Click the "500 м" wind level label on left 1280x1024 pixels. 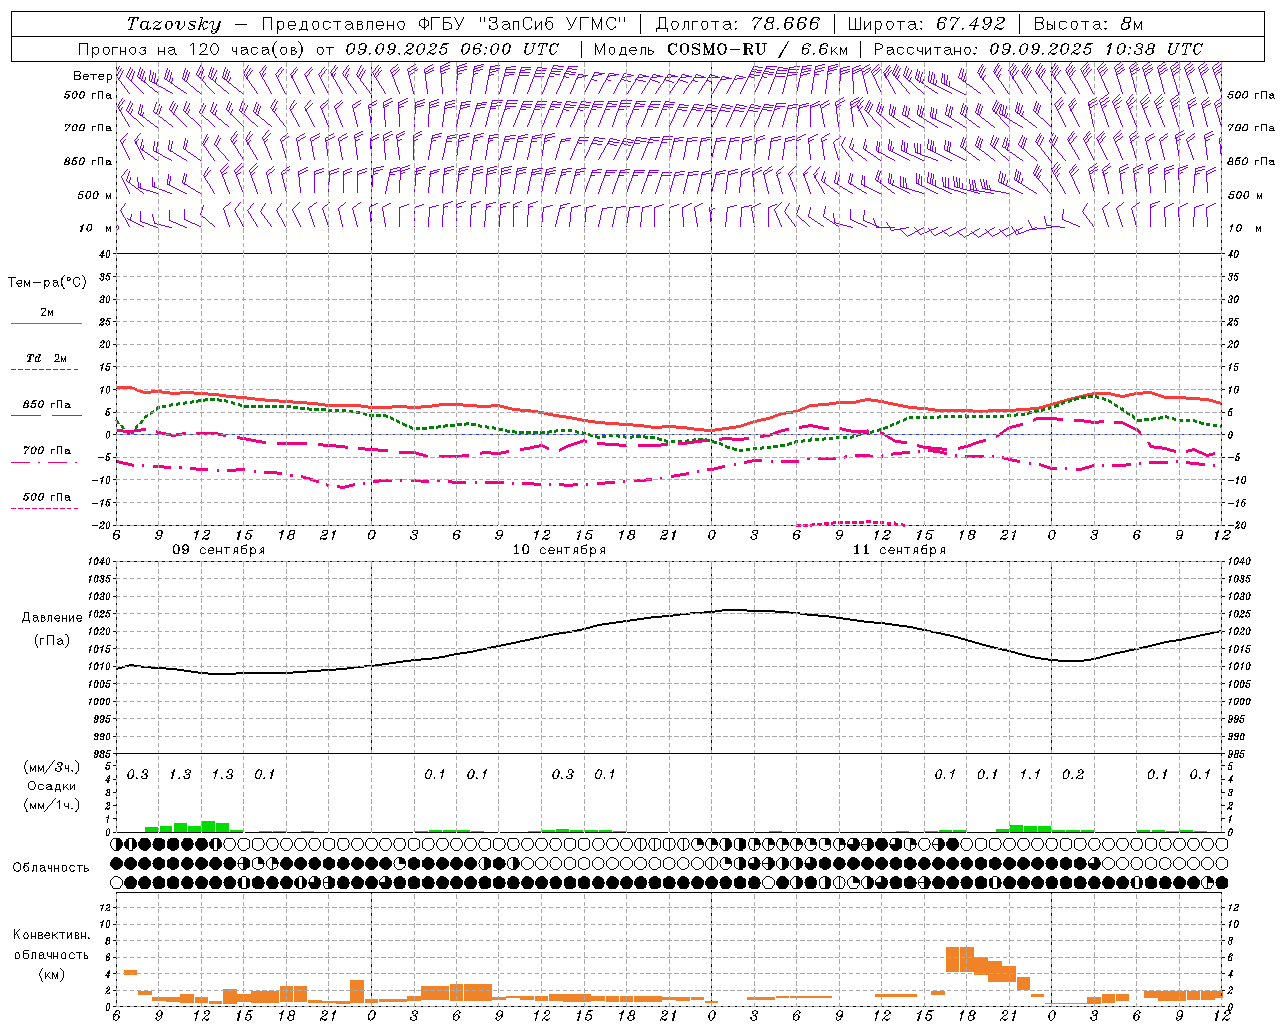96,195
